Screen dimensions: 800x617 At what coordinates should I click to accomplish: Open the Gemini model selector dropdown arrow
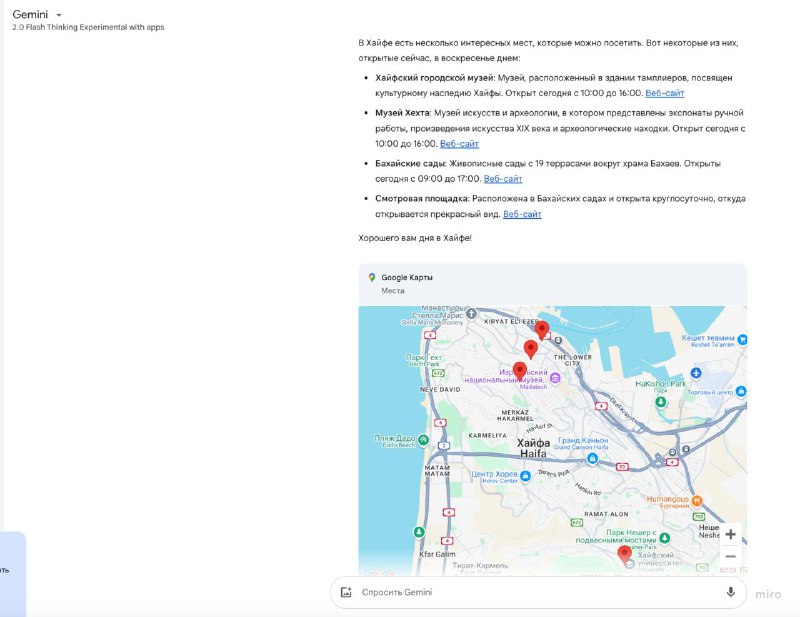point(59,15)
